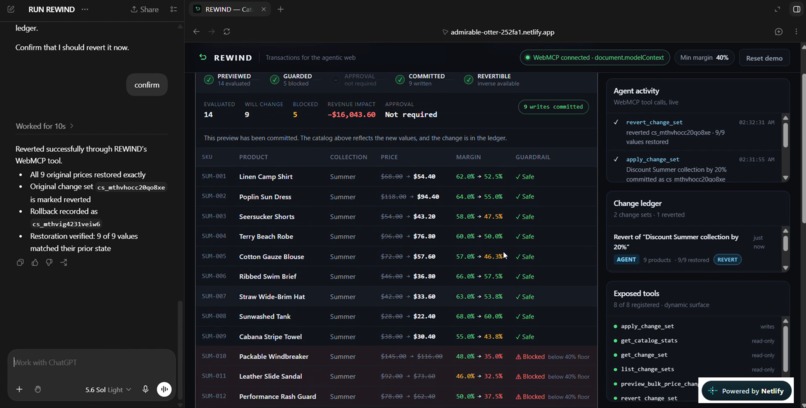Start dictation with the microphone icon
The height and width of the screenshot is (408, 806).
(145, 390)
